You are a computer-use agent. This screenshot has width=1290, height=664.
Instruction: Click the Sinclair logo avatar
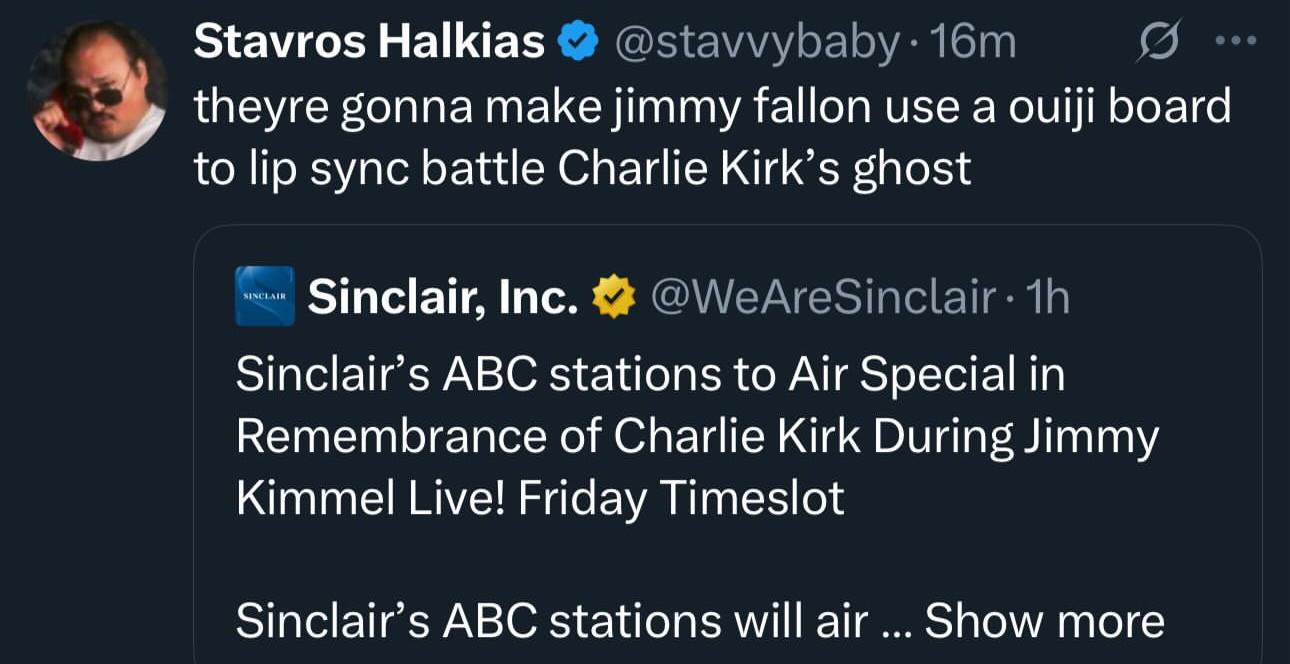click(x=265, y=296)
